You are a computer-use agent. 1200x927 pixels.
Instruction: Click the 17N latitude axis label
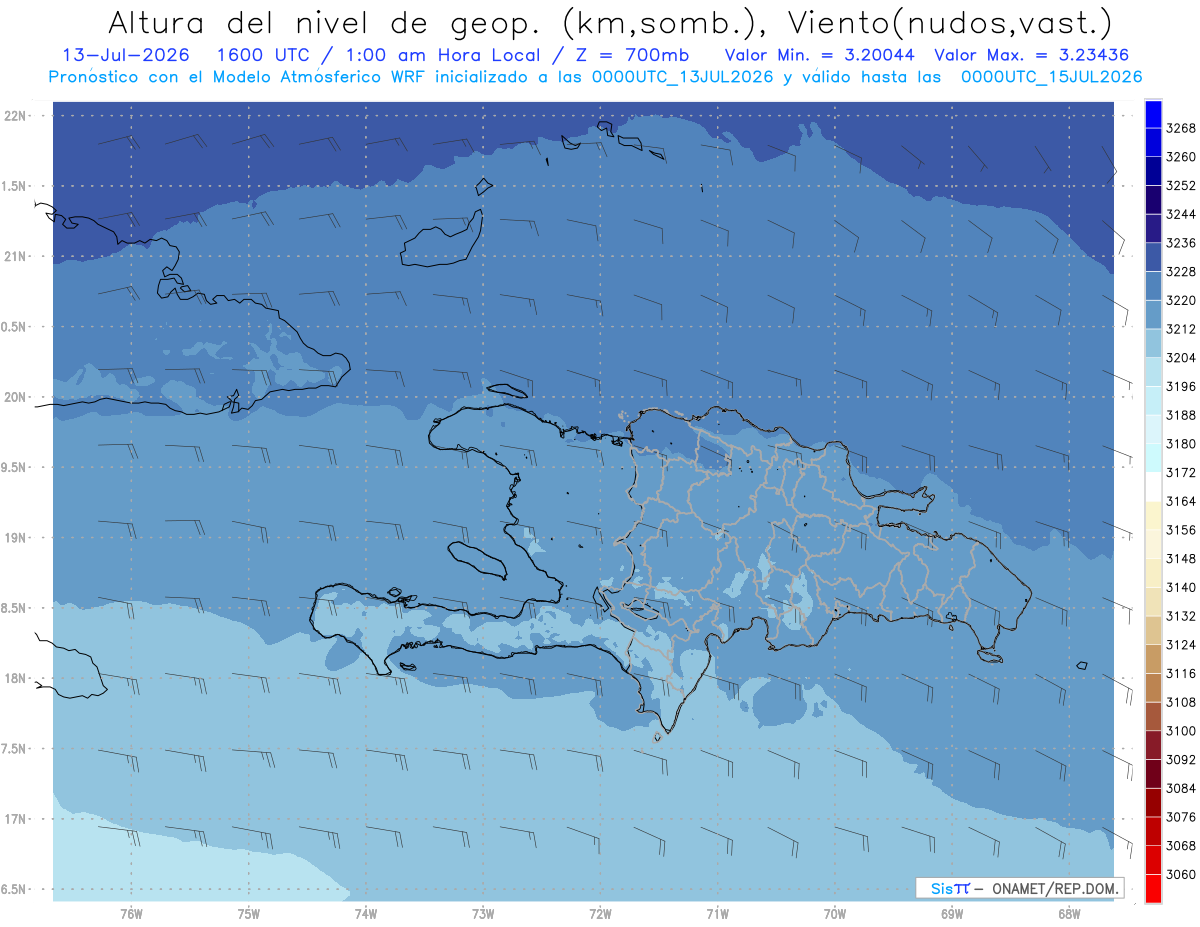pos(15,819)
